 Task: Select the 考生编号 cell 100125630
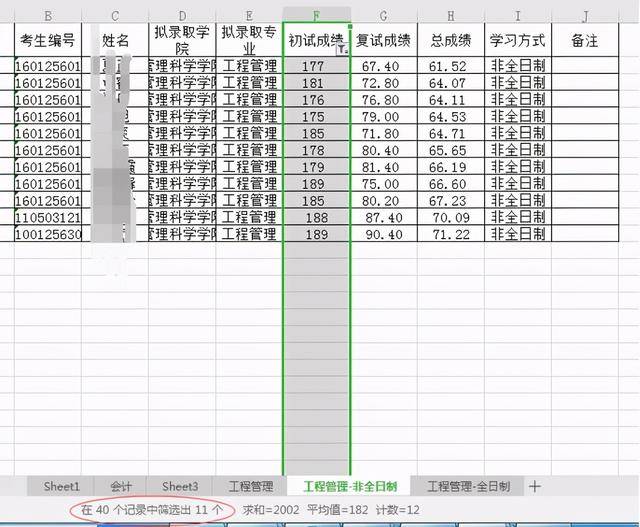[x=48, y=233]
